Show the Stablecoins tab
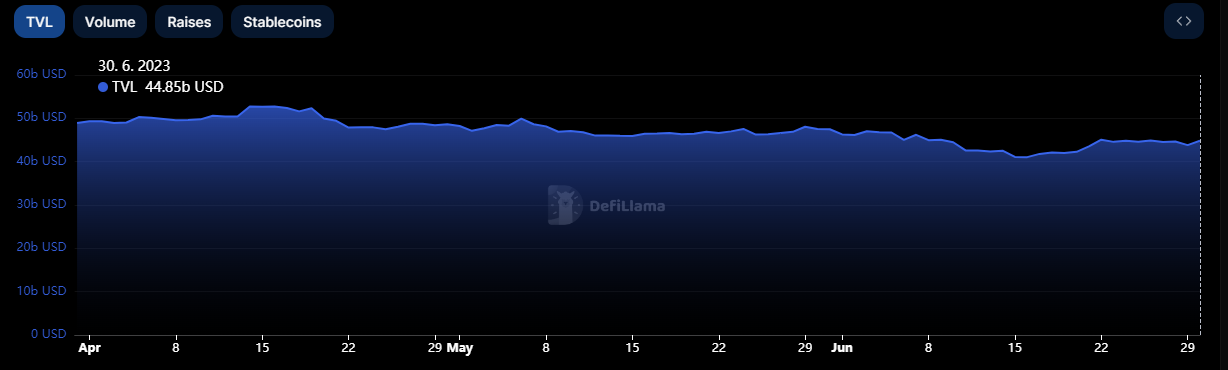Image resolution: width=1228 pixels, height=370 pixels. click(282, 21)
